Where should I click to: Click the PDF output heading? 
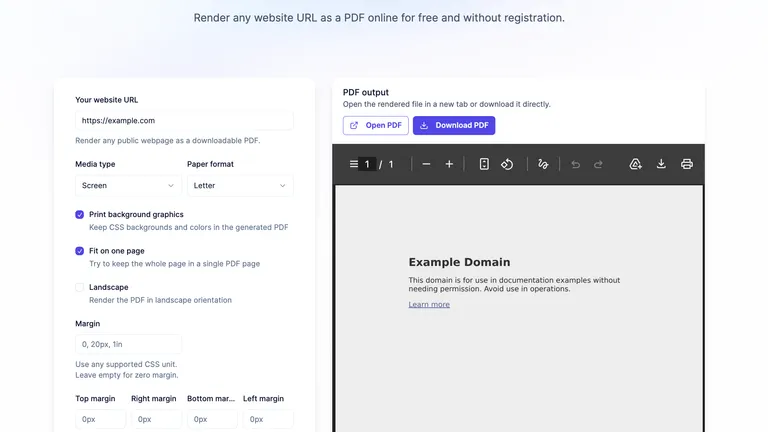[x=366, y=92]
